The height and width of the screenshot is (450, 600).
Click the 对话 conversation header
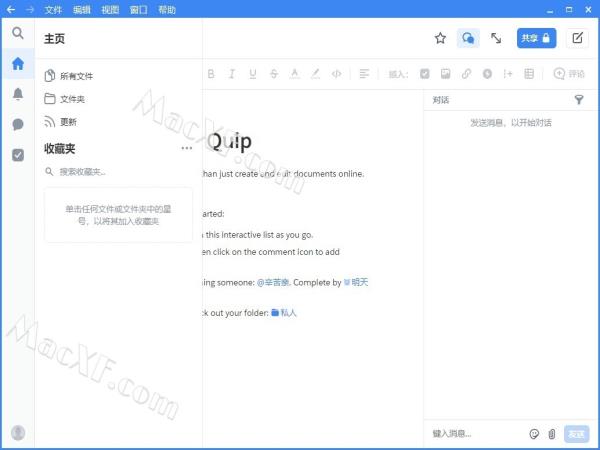click(x=440, y=100)
